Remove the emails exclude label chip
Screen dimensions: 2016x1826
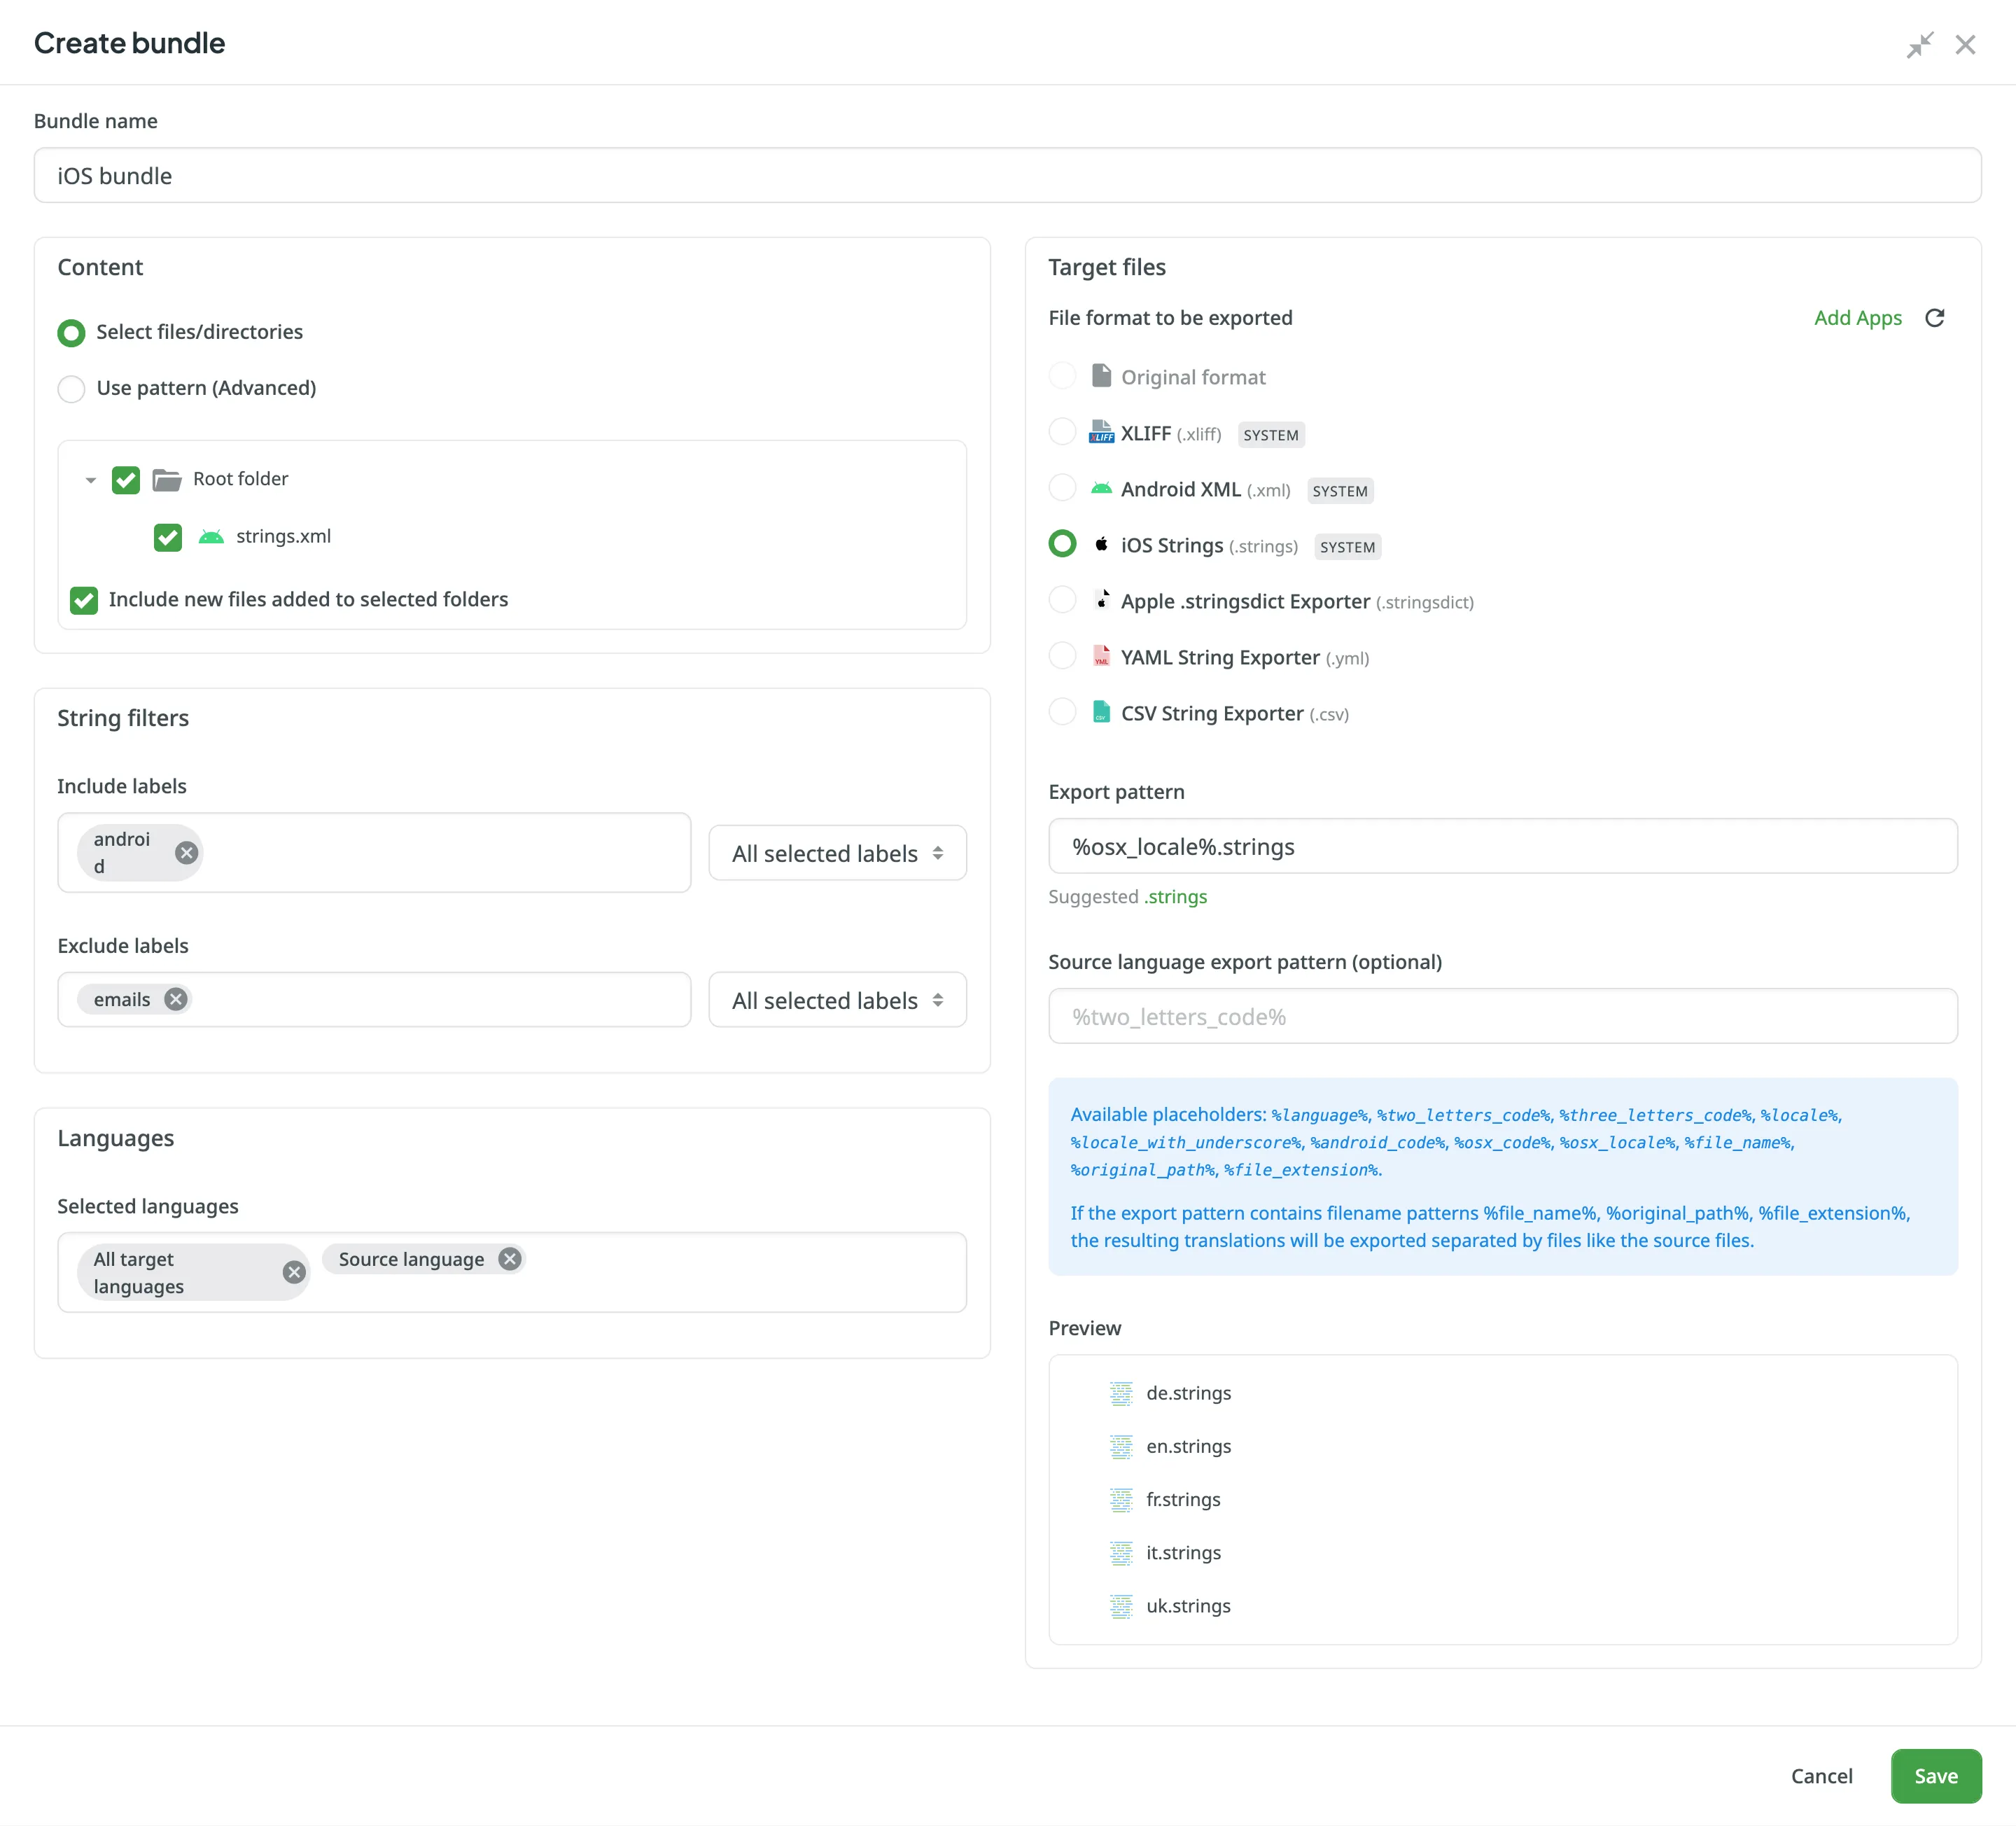pyautogui.click(x=176, y=999)
